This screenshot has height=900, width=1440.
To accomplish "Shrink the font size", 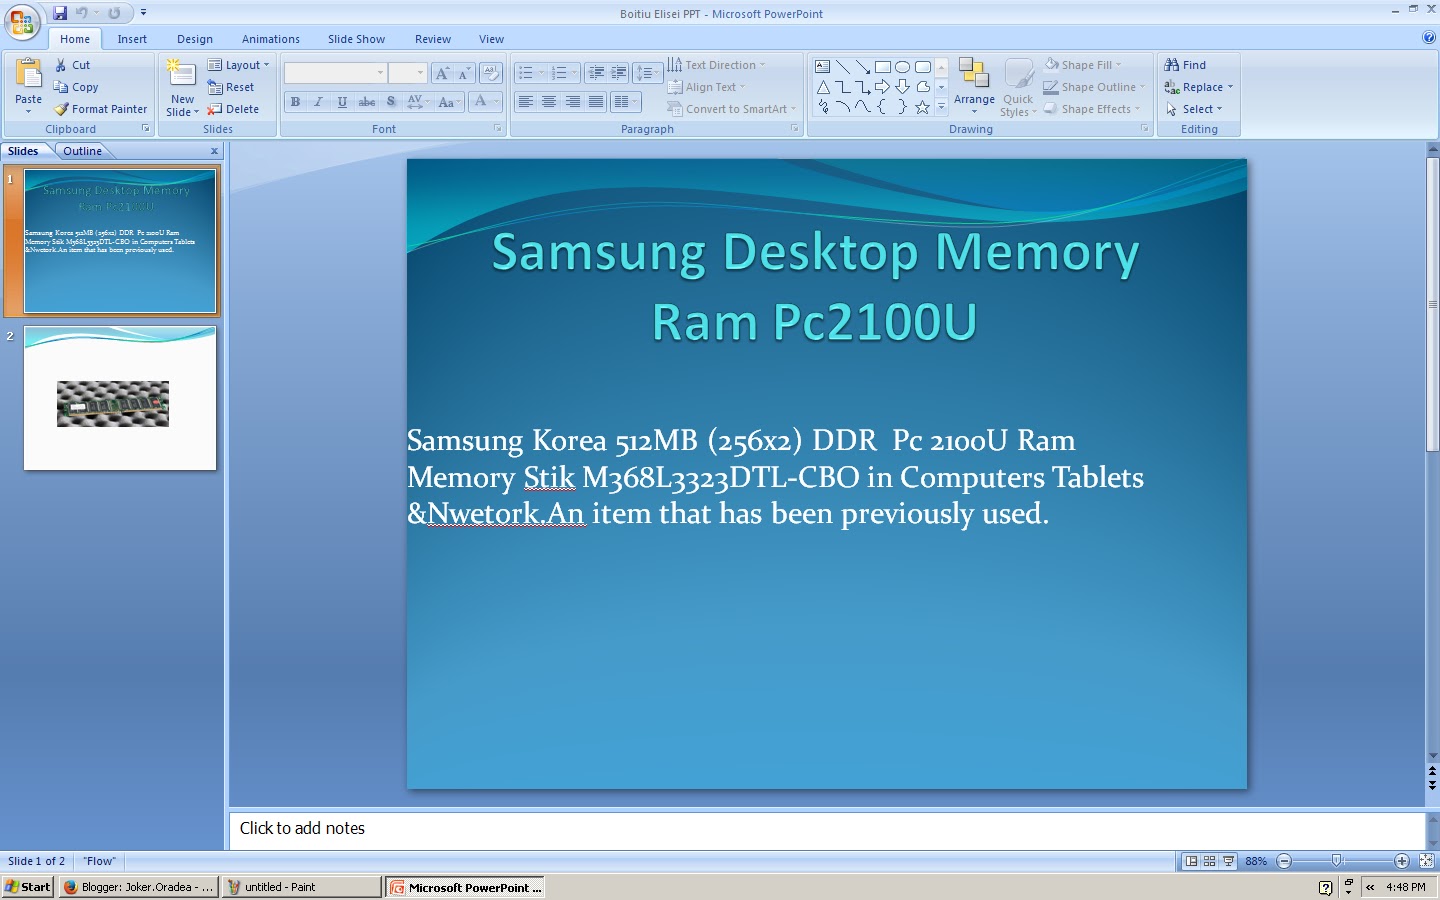I will (464, 73).
